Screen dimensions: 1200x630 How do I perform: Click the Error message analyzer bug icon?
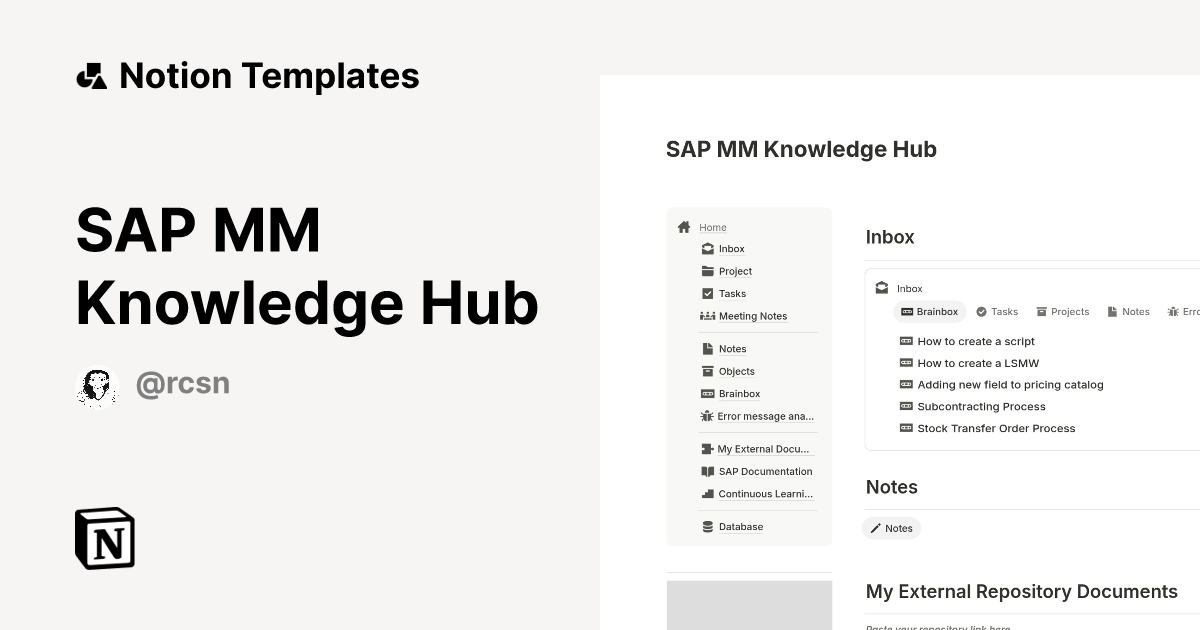click(707, 416)
